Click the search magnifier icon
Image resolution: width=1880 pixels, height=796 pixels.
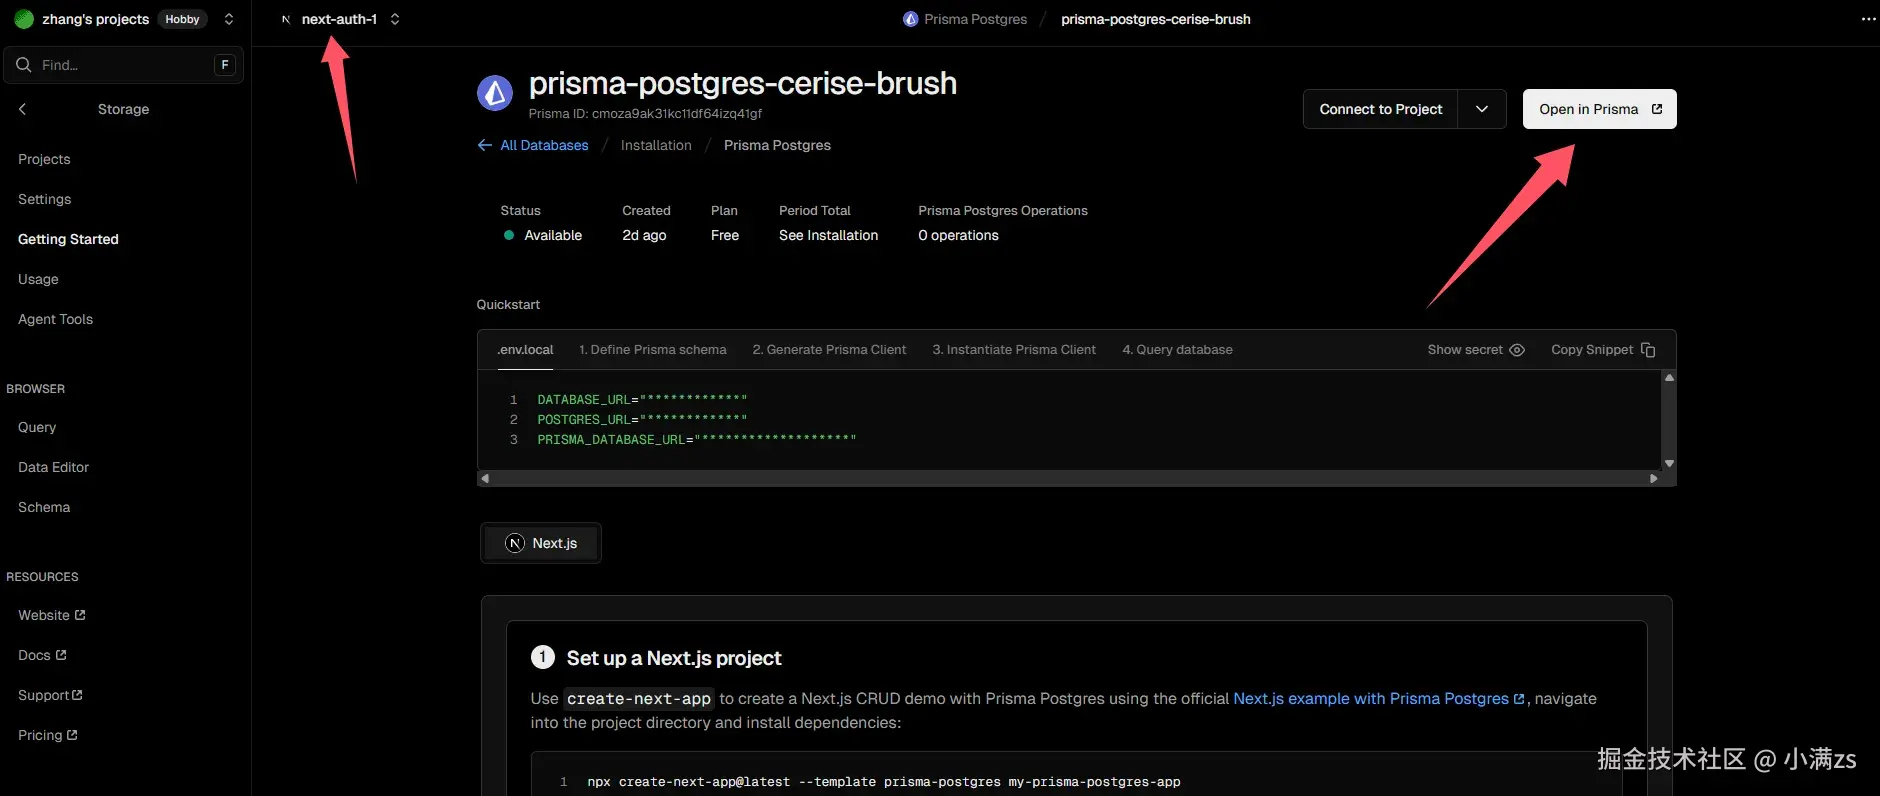(24, 65)
